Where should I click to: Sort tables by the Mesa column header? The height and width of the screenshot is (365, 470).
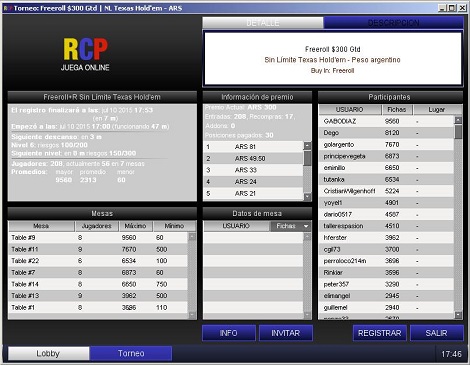(x=41, y=226)
